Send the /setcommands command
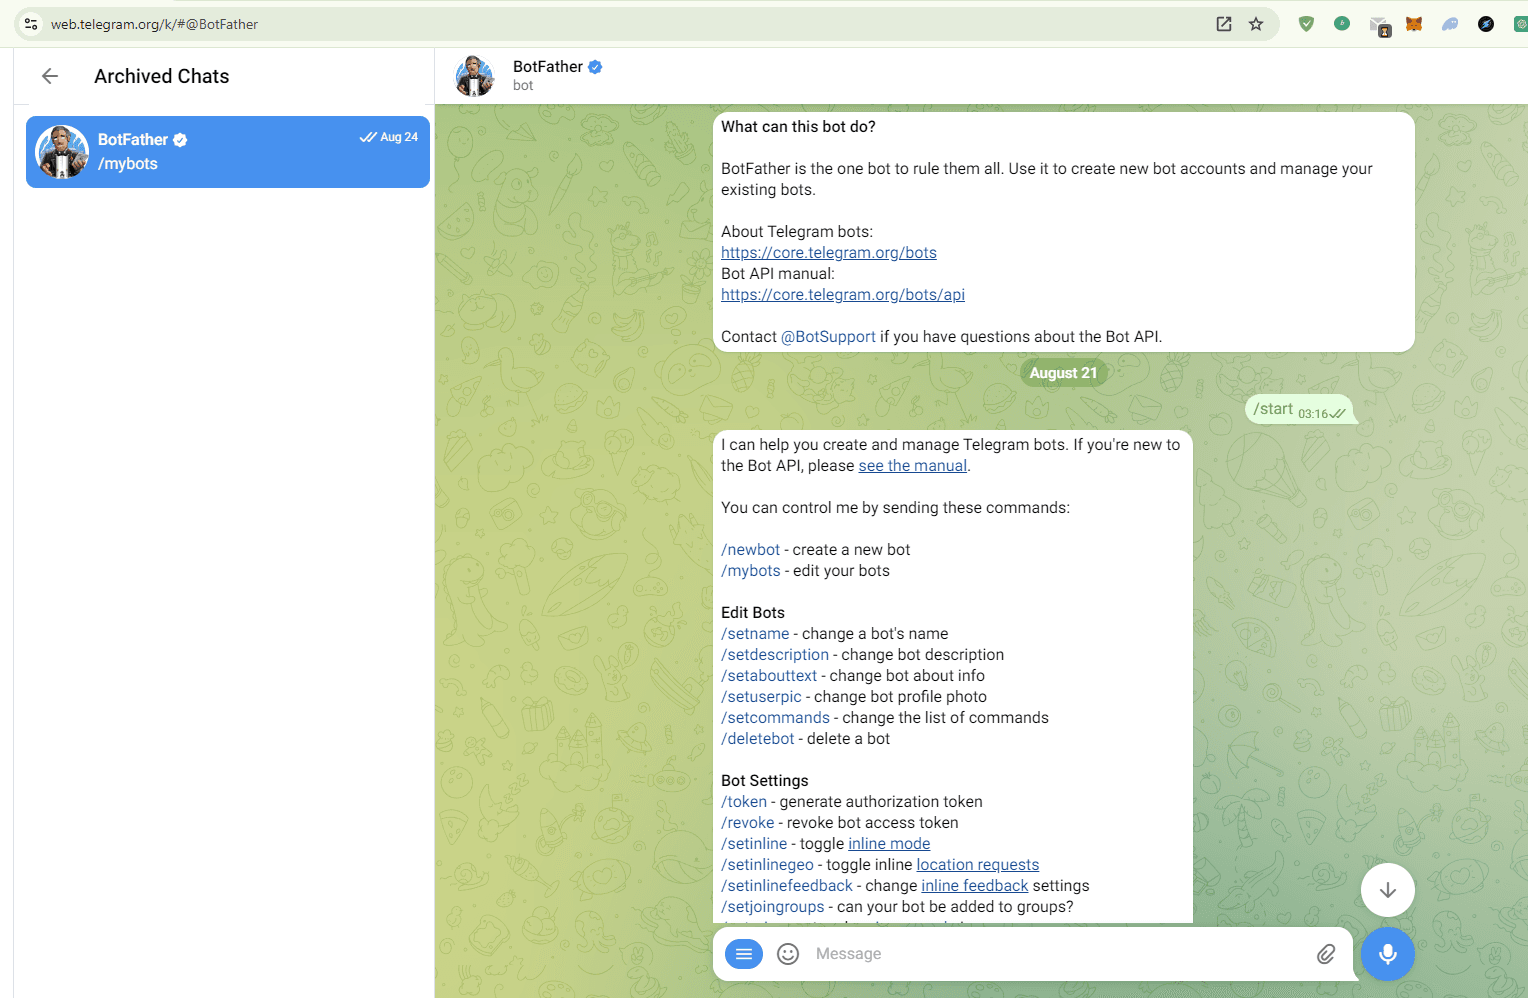 (x=775, y=718)
